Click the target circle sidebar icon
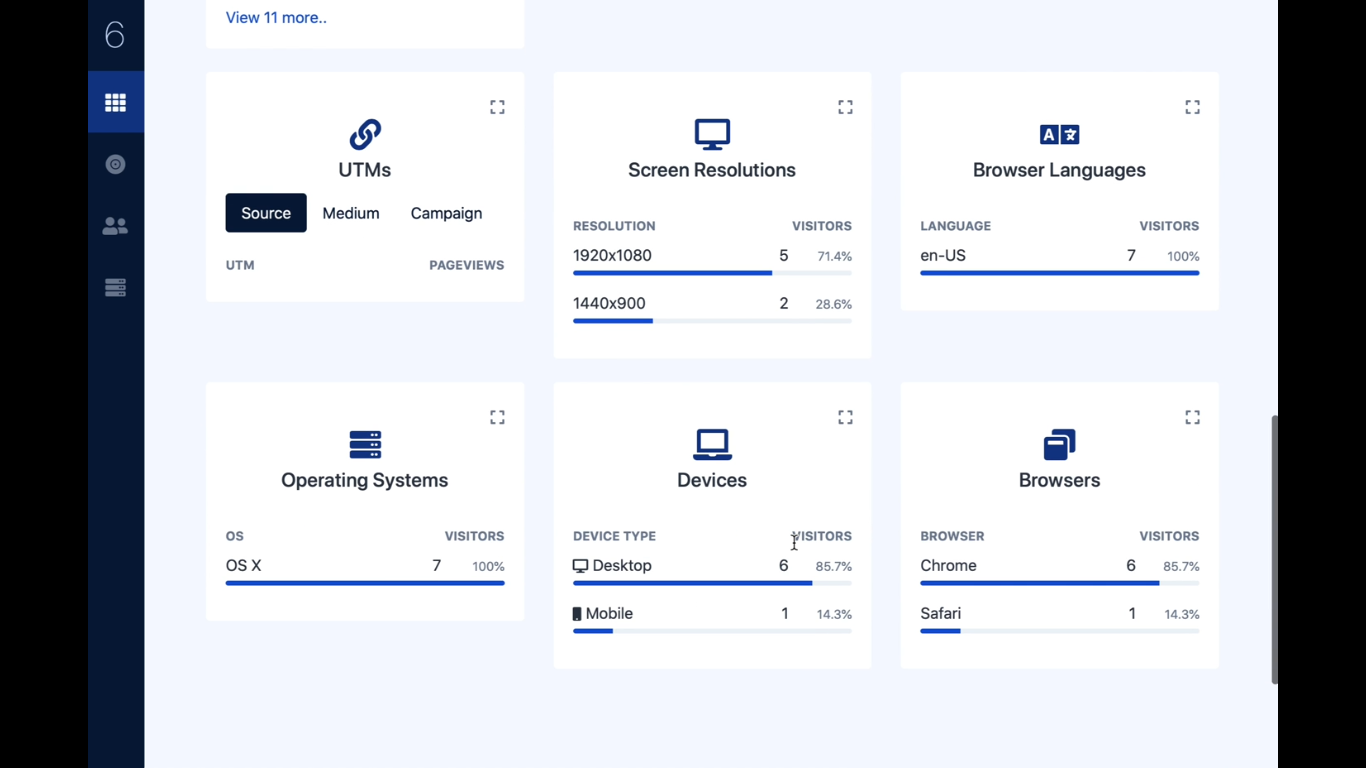The width and height of the screenshot is (1366, 768). tap(115, 164)
